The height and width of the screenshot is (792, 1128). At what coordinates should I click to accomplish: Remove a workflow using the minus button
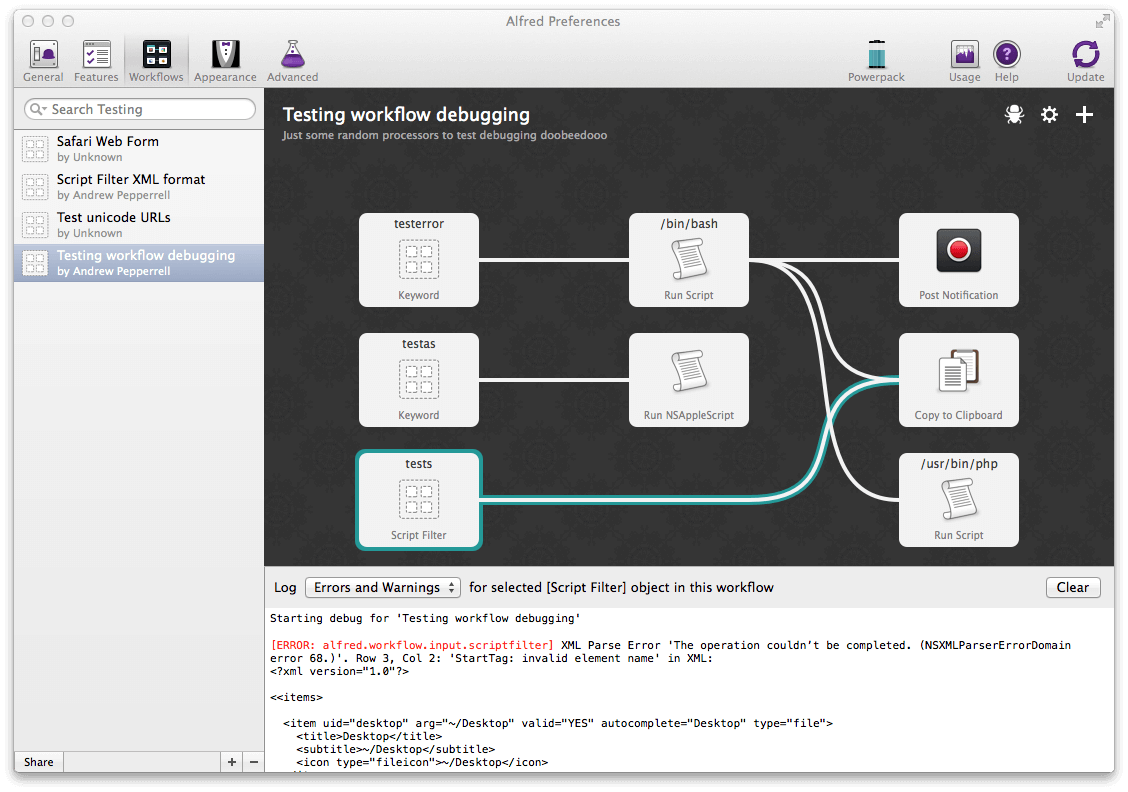(x=253, y=761)
